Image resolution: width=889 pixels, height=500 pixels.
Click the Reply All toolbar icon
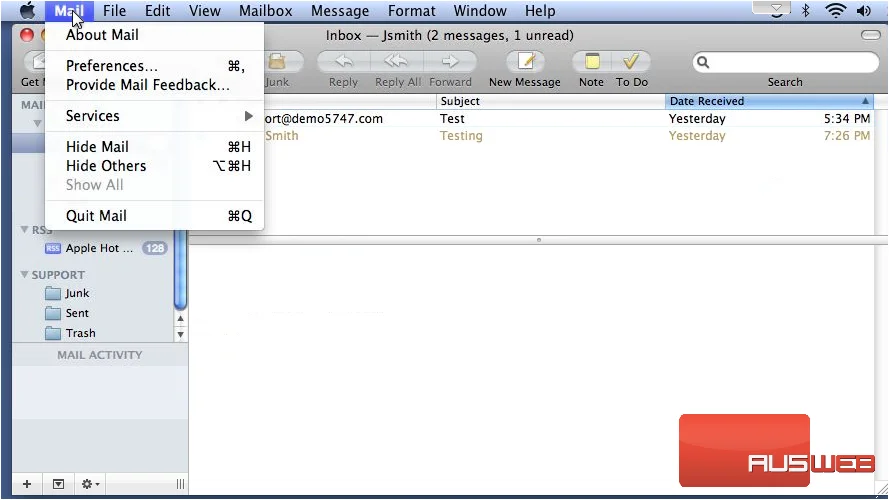click(x=396, y=61)
